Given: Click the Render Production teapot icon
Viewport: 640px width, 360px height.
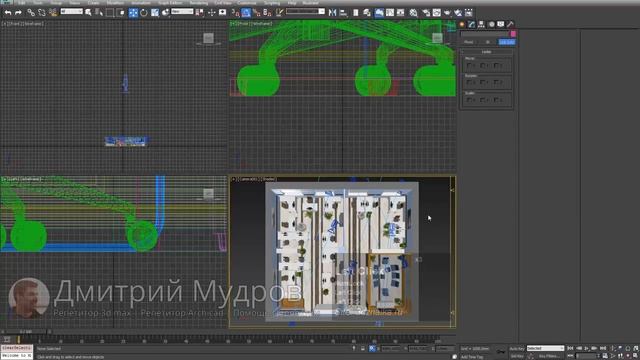Looking at the screenshot, I should pos(447,13).
